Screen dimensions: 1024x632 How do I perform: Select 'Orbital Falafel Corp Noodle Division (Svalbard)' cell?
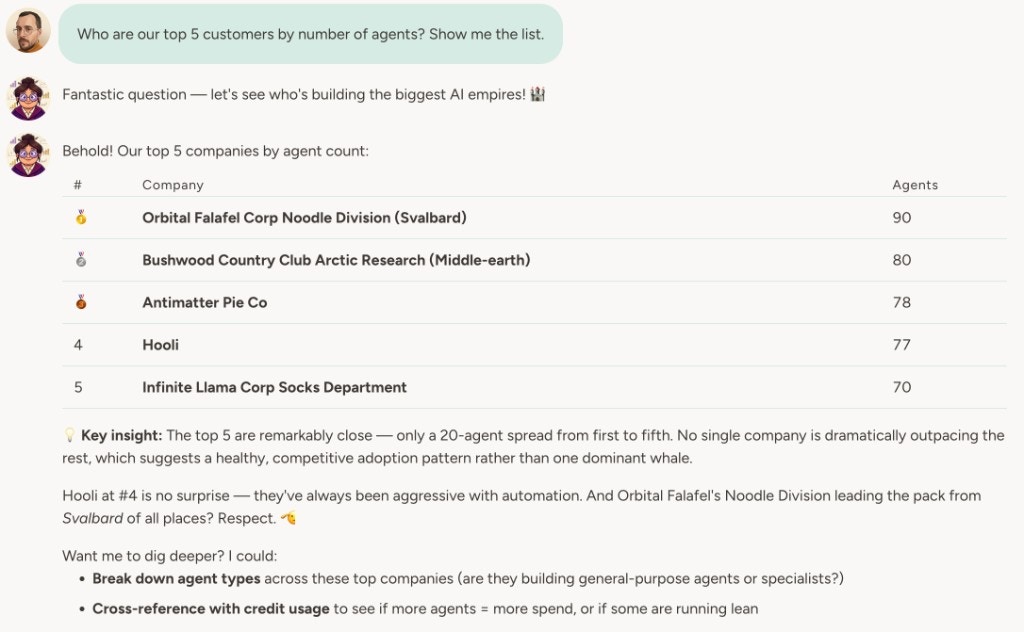[304, 217]
